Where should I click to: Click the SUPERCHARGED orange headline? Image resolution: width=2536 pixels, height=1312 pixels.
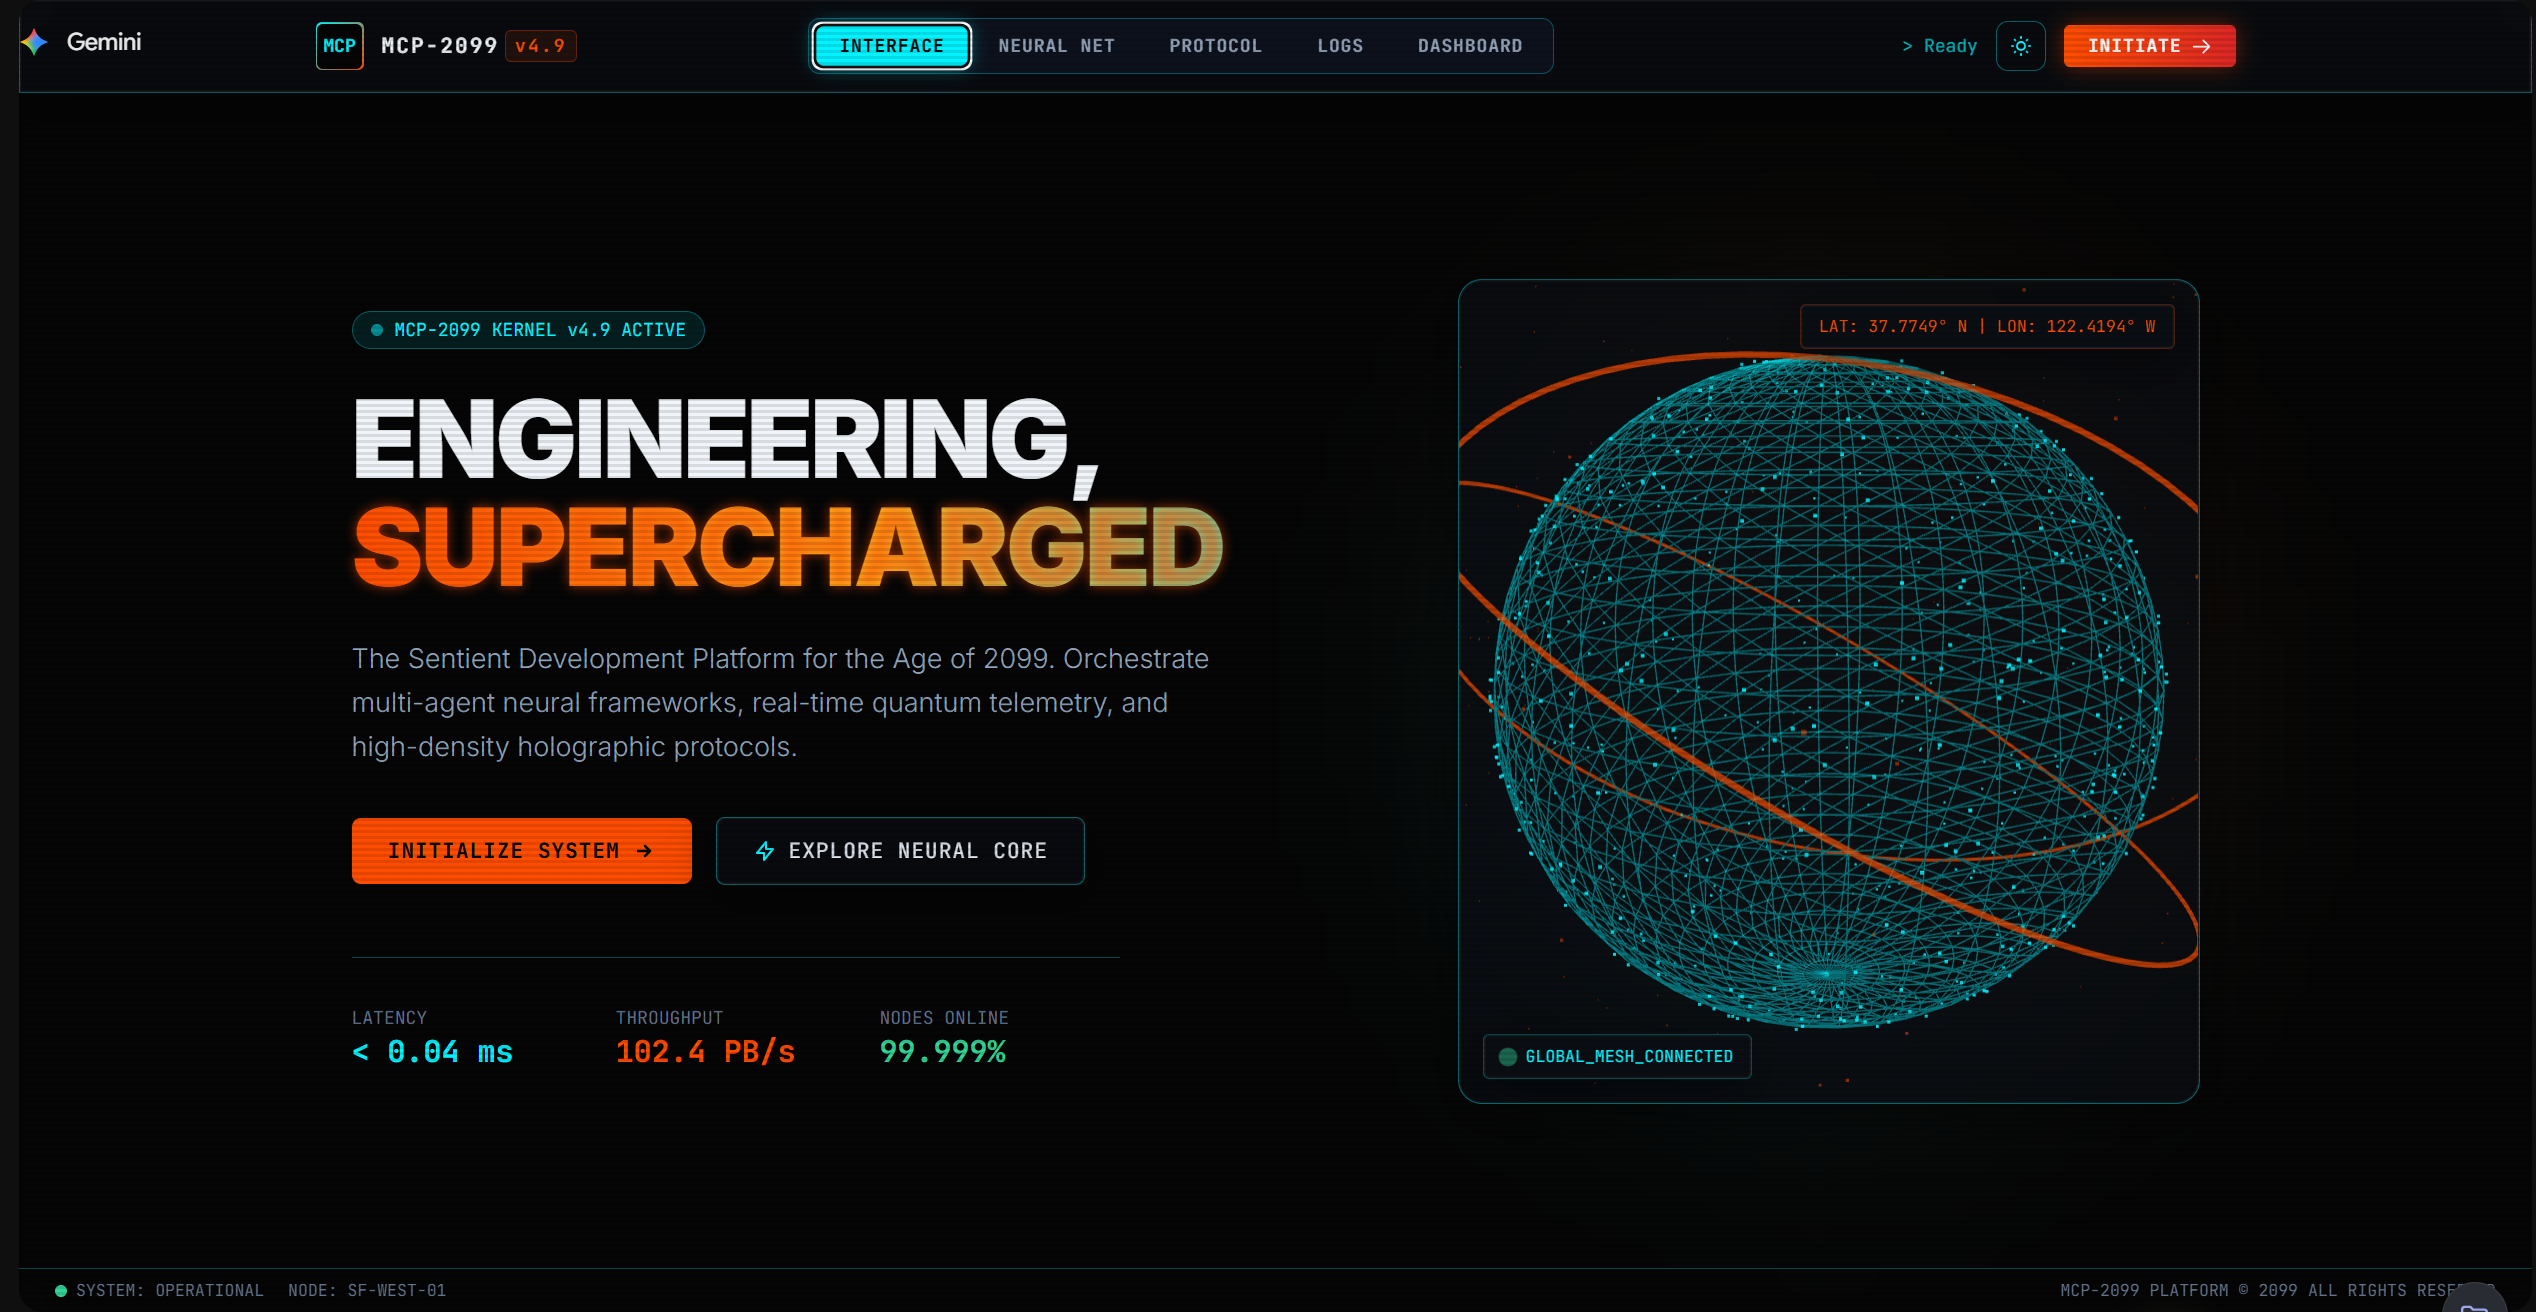(788, 547)
